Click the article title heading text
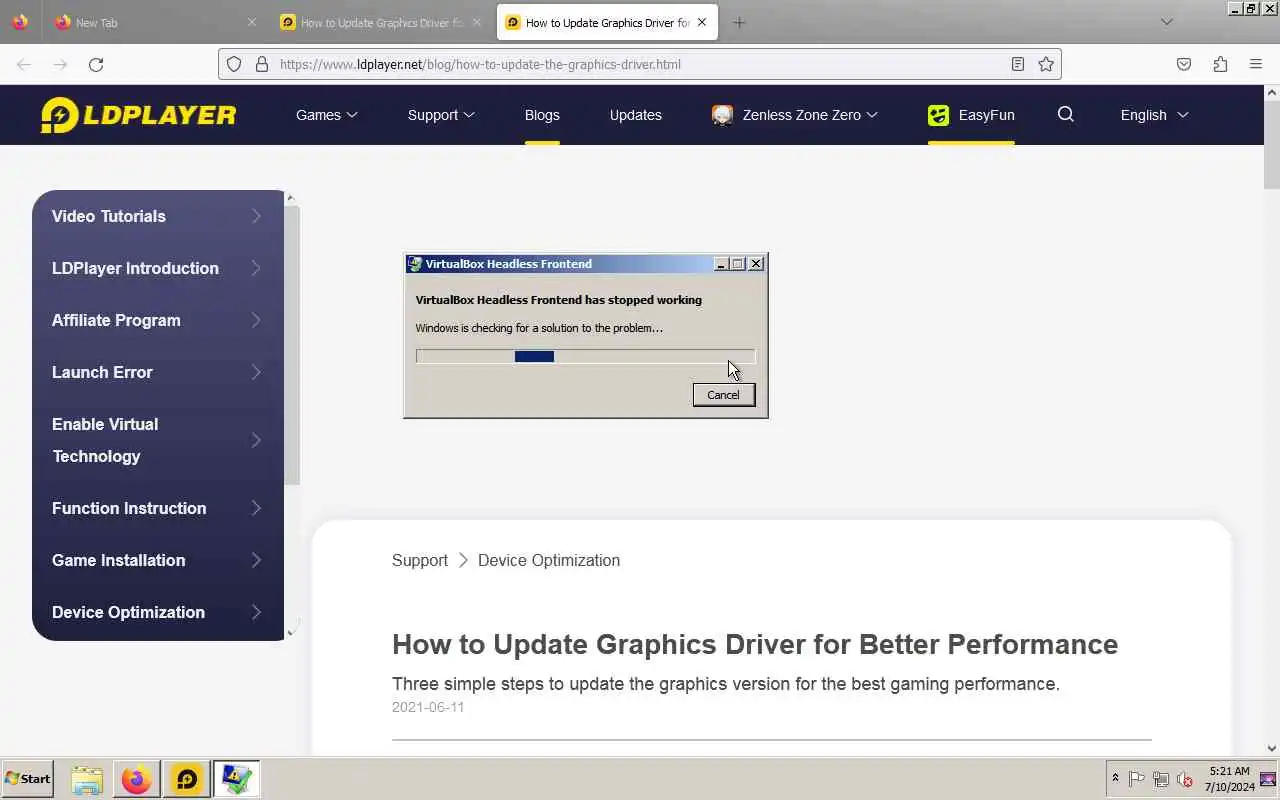This screenshot has height=800, width=1280. 755,644
